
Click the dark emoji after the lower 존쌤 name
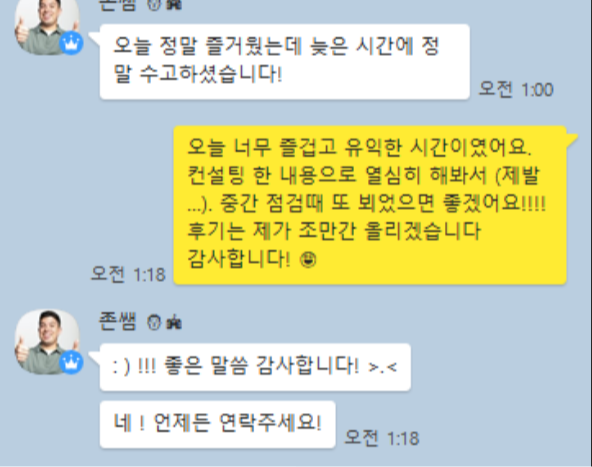click(174, 323)
